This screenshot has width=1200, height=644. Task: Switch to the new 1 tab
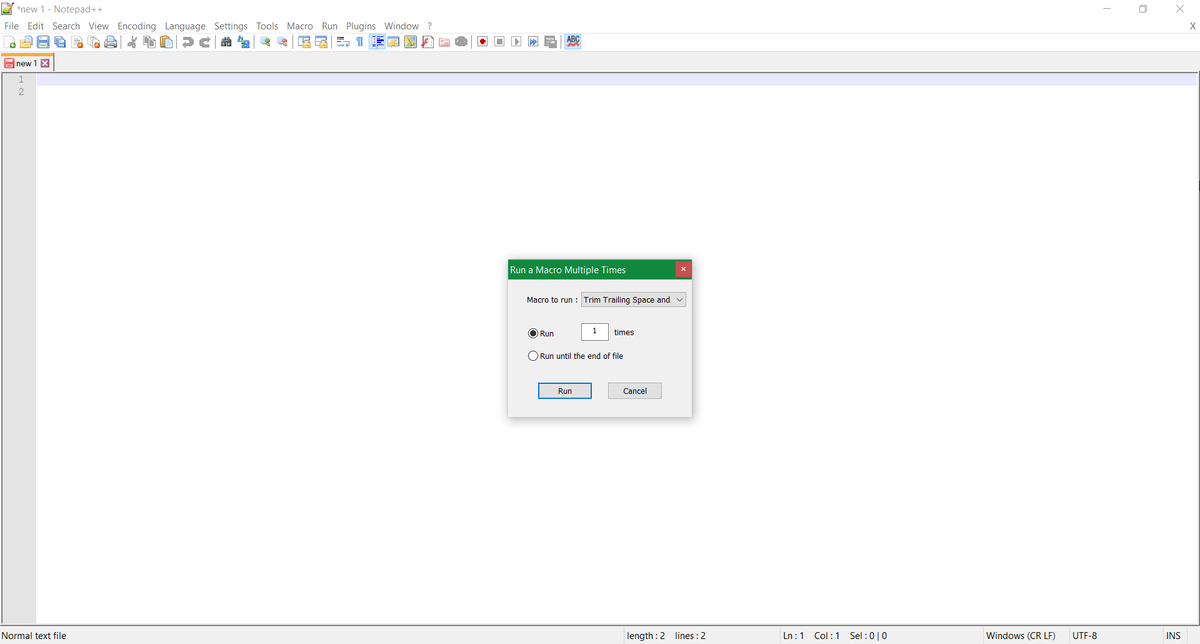pos(25,62)
